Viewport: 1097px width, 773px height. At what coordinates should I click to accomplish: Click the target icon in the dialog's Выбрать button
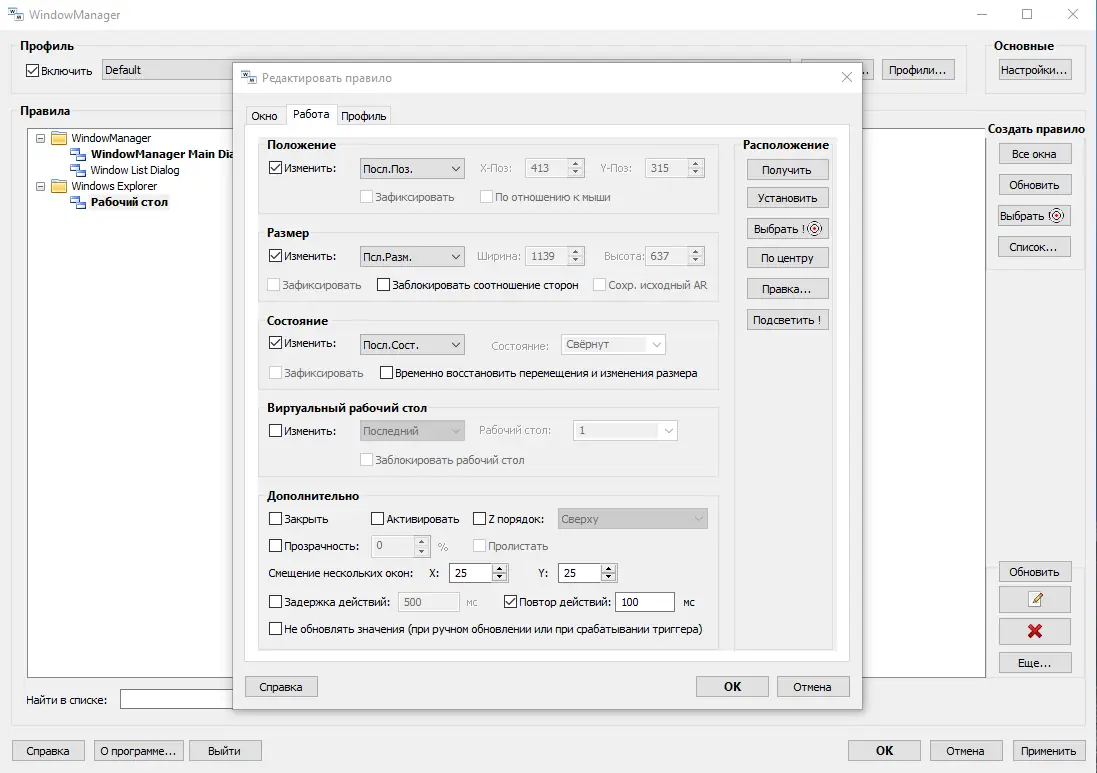[815, 229]
